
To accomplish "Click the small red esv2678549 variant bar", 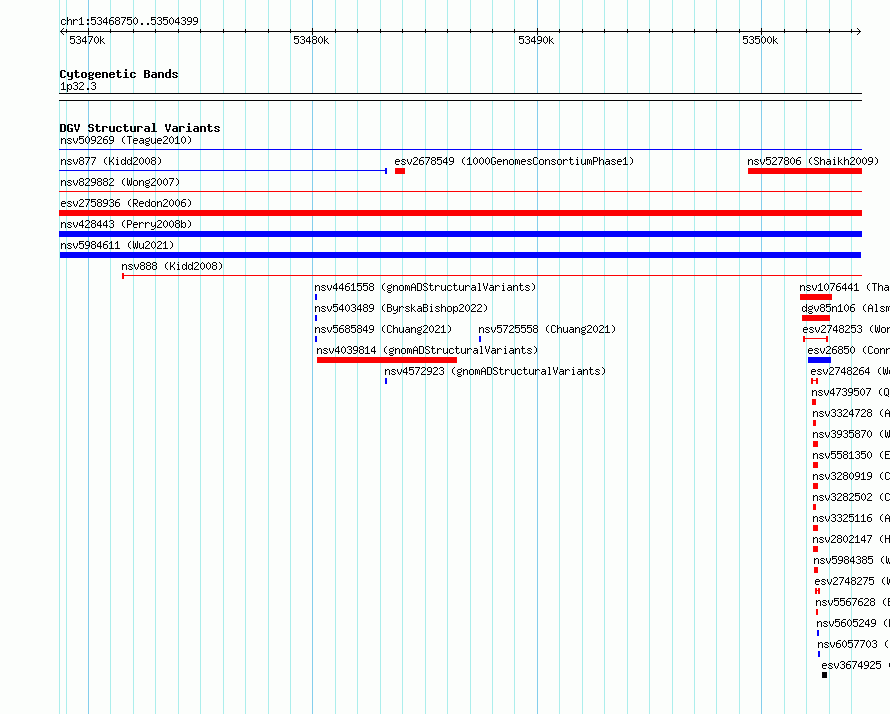I will pos(400,171).
